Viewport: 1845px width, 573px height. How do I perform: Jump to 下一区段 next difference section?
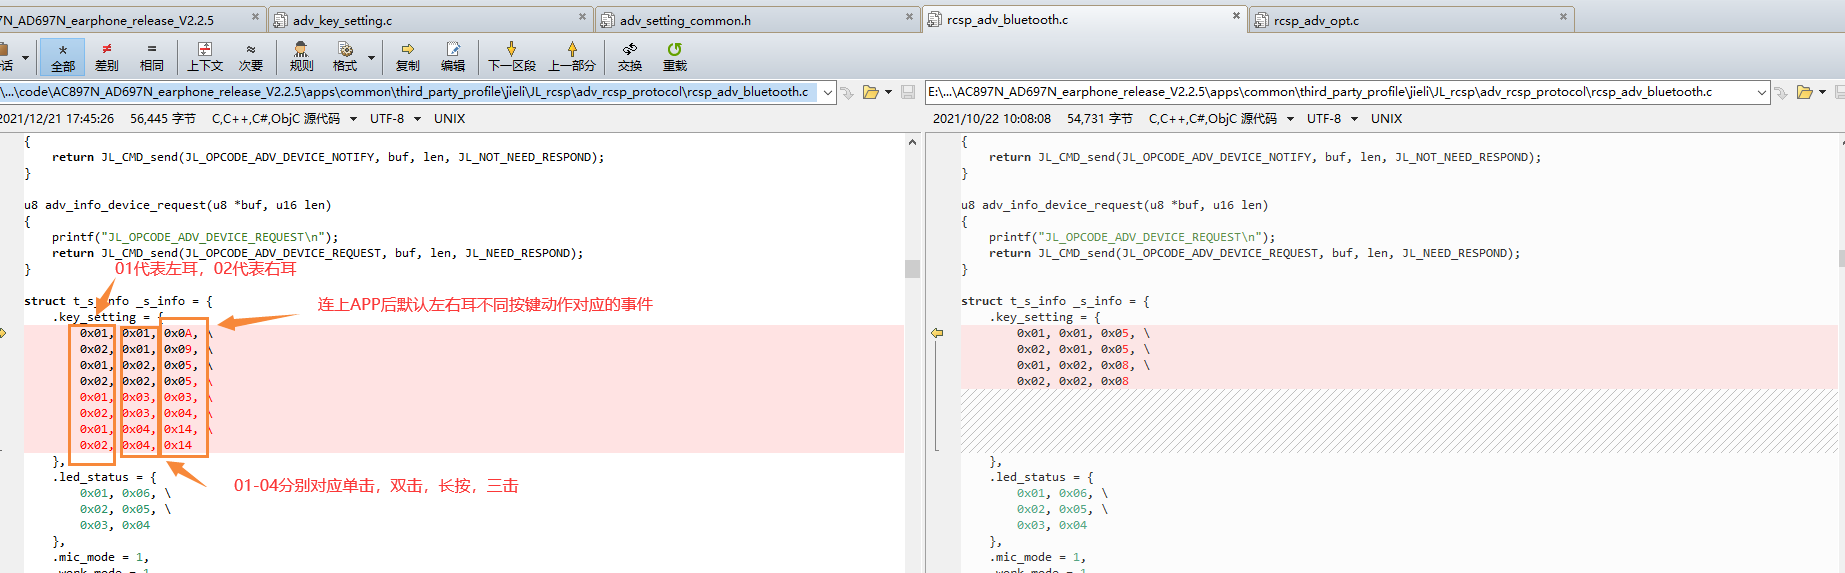pos(512,57)
